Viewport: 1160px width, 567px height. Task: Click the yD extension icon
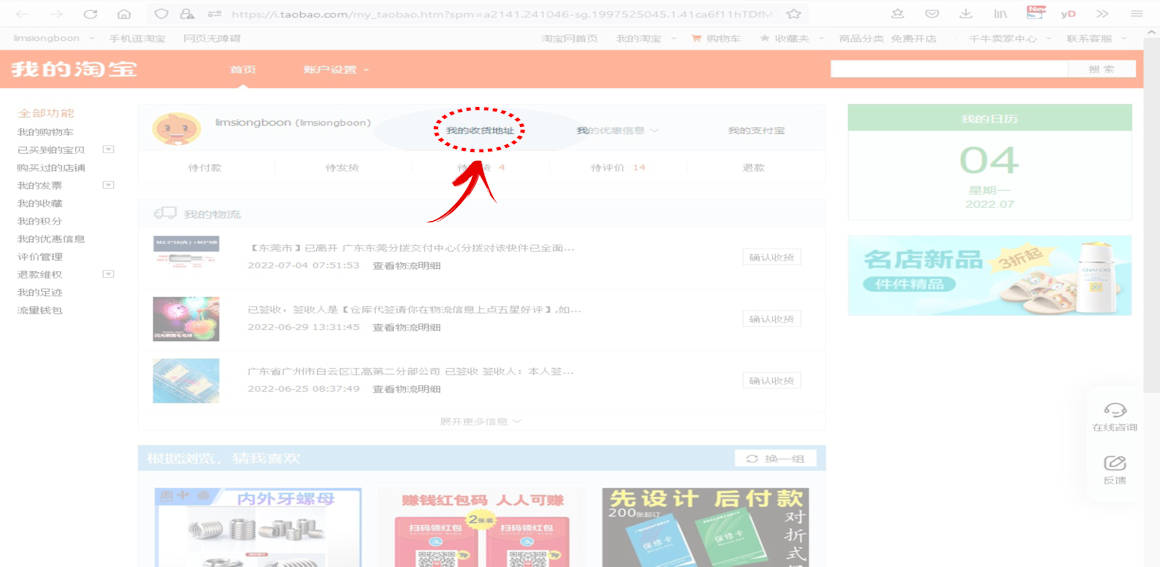pos(1068,14)
